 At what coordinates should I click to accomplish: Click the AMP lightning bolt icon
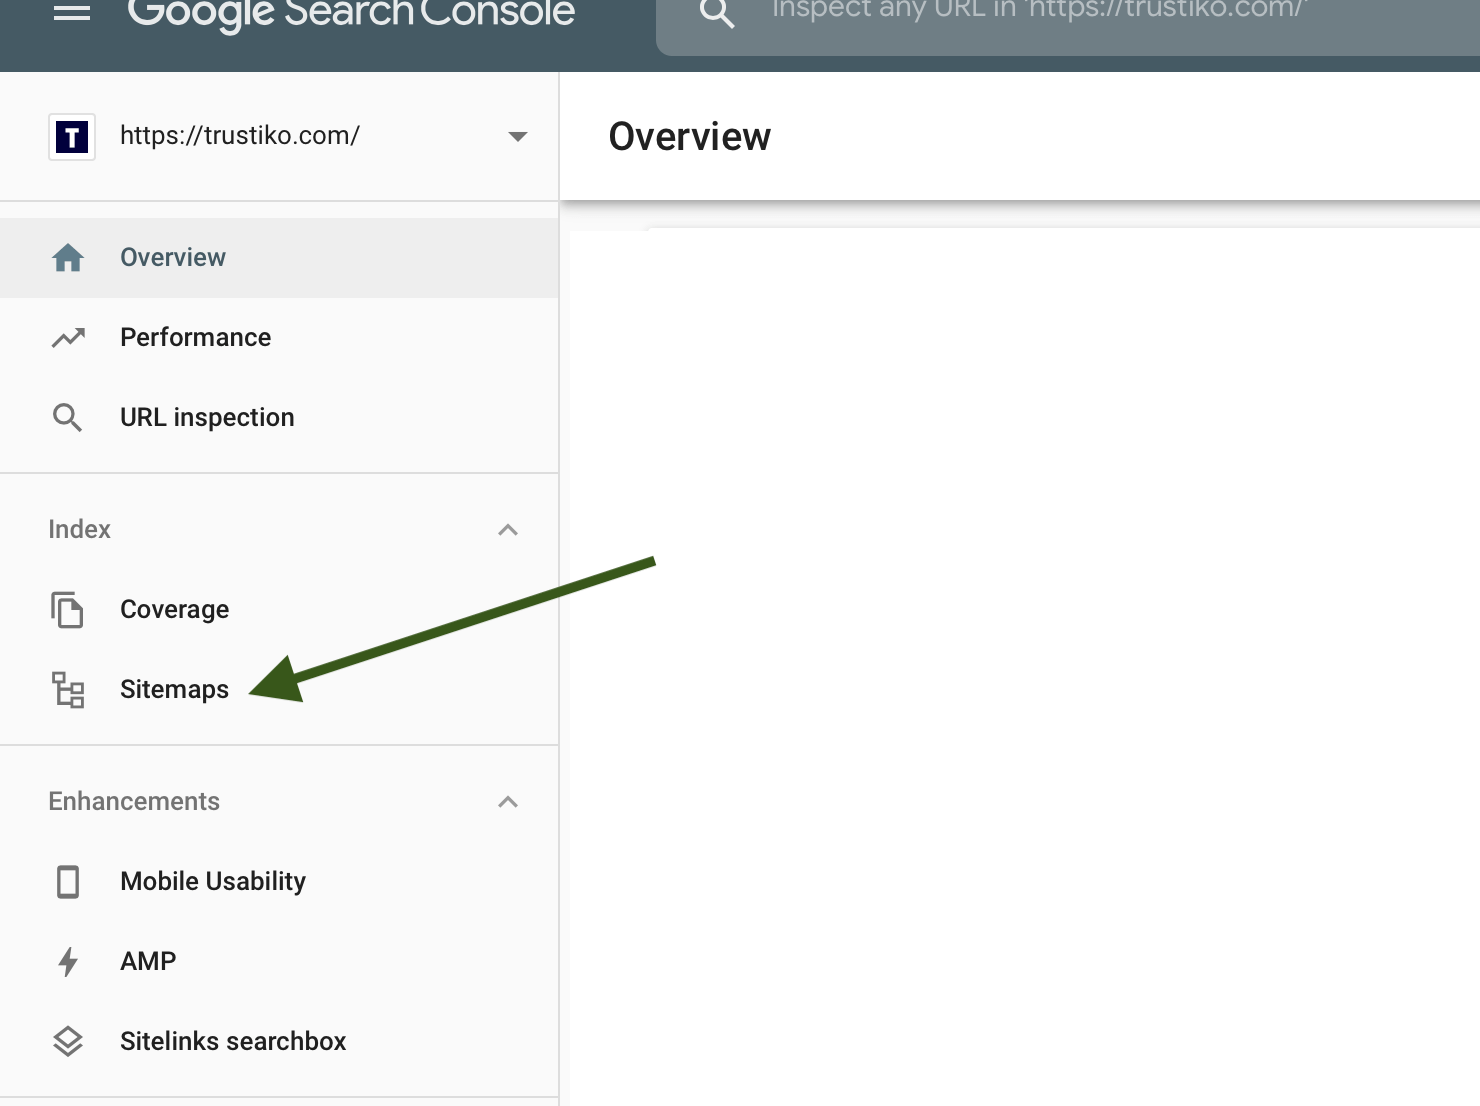coord(67,961)
